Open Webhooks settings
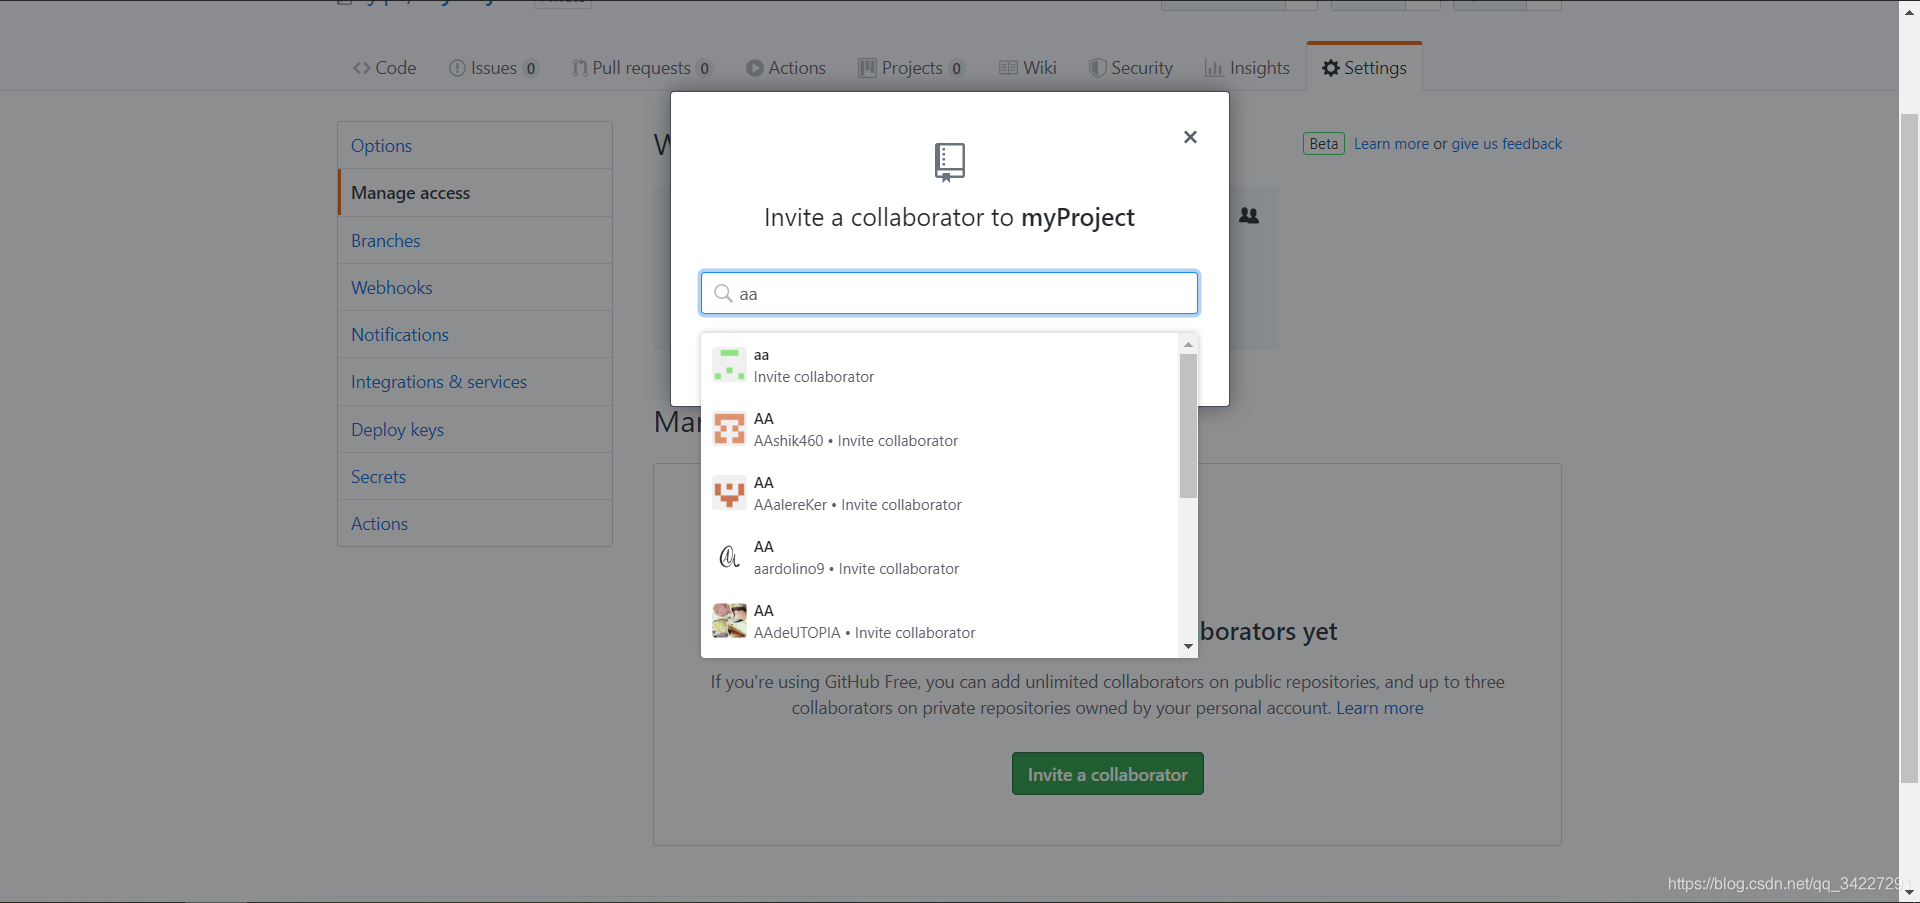The height and width of the screenshot is (903, 1920). point(475,288)
